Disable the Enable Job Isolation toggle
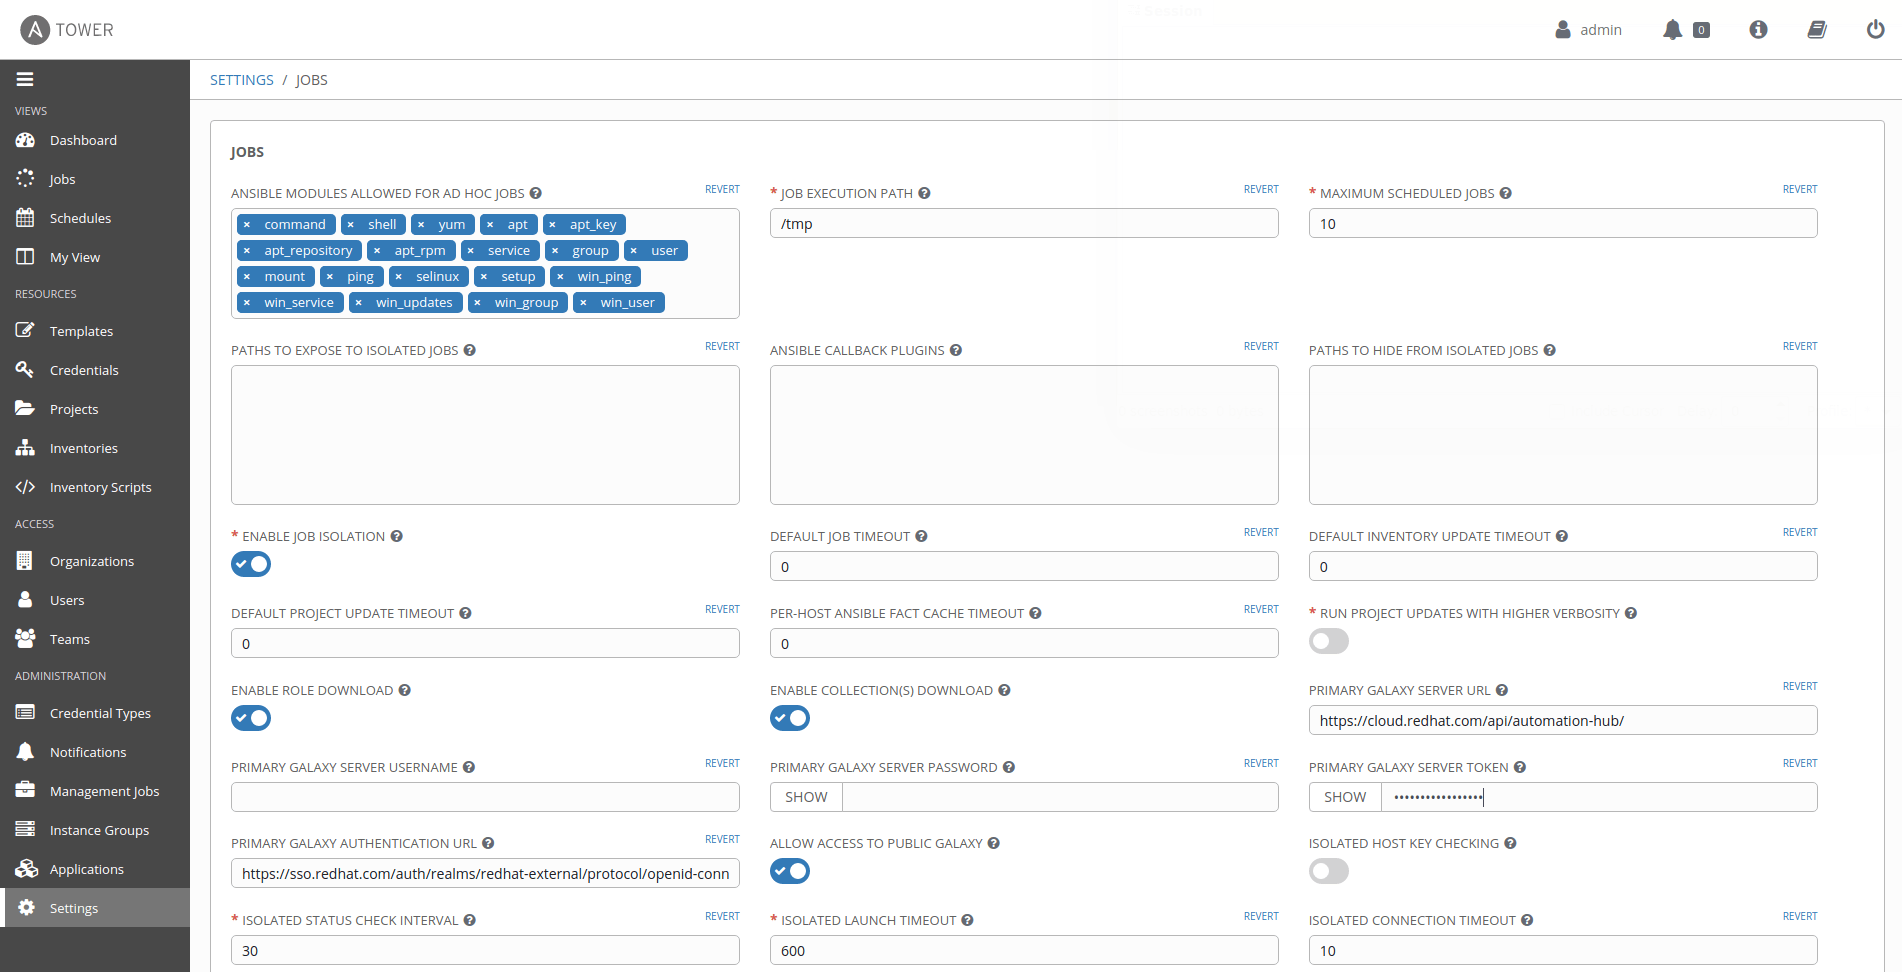 coord(250,564)
